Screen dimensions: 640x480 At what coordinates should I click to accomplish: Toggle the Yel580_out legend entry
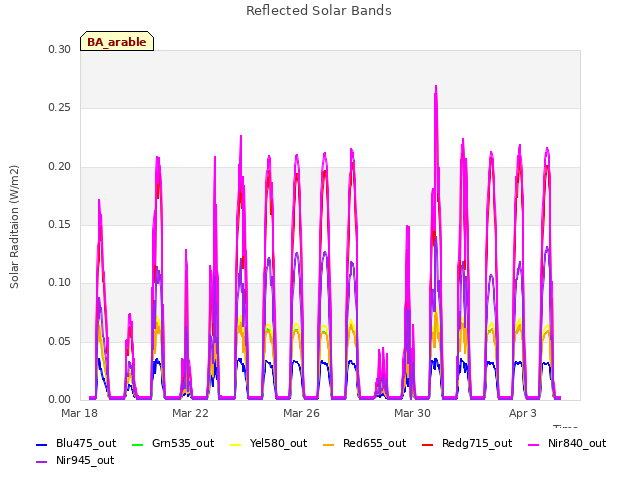(x=269, y=443)
